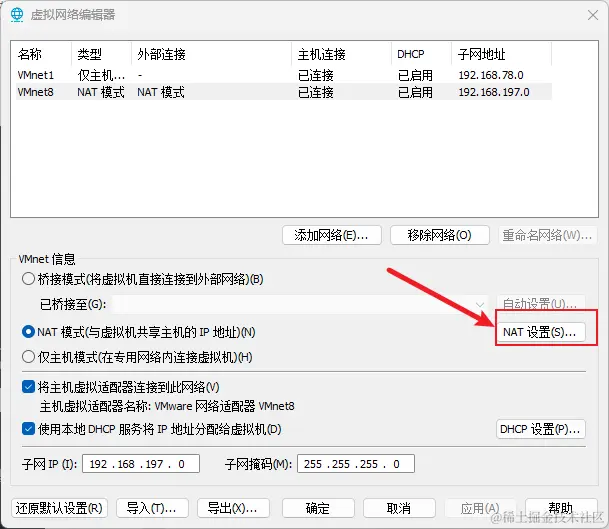The height and width of the screenshot is (529, 609).
Task: Click the 类型 column header
Action: (102, 54)
